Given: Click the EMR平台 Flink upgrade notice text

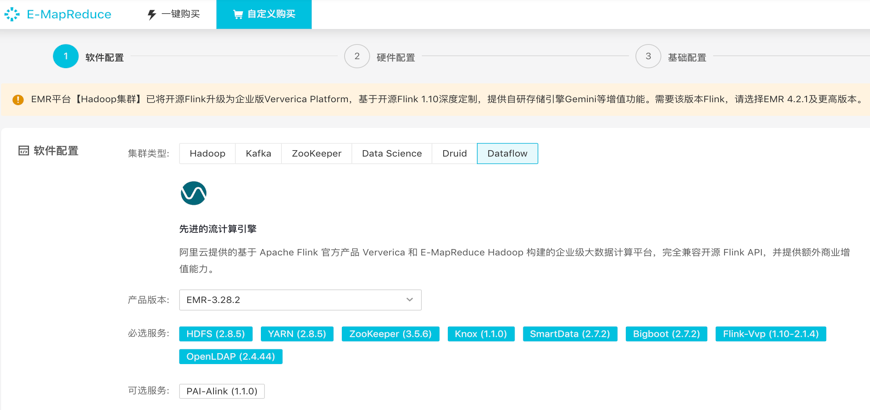Looking at the screenshot, I should [446, 100].
